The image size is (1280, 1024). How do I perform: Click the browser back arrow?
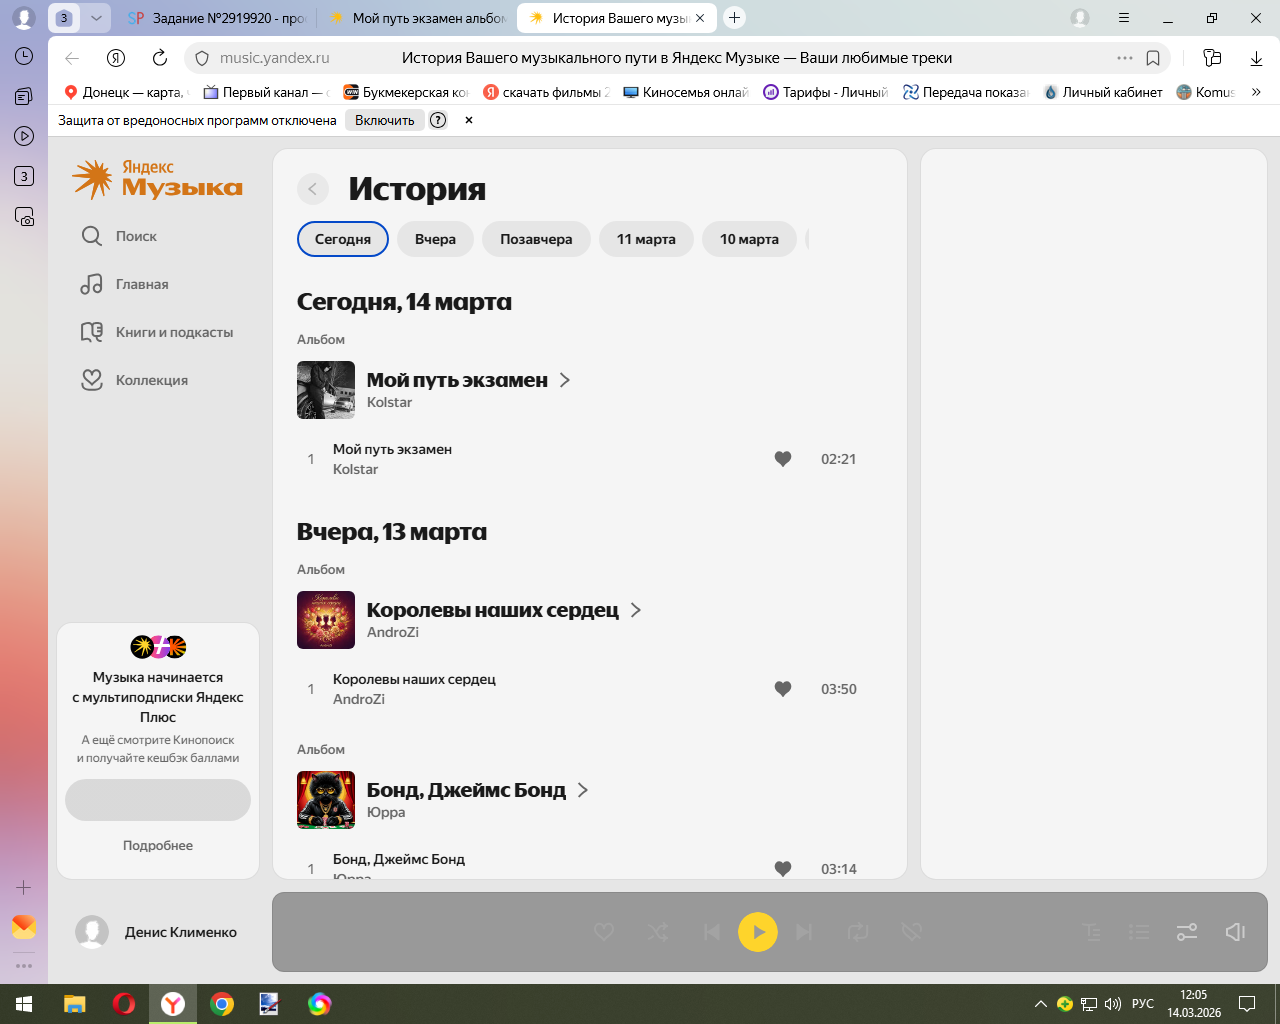pyautogui.click(x=72, y=58)
